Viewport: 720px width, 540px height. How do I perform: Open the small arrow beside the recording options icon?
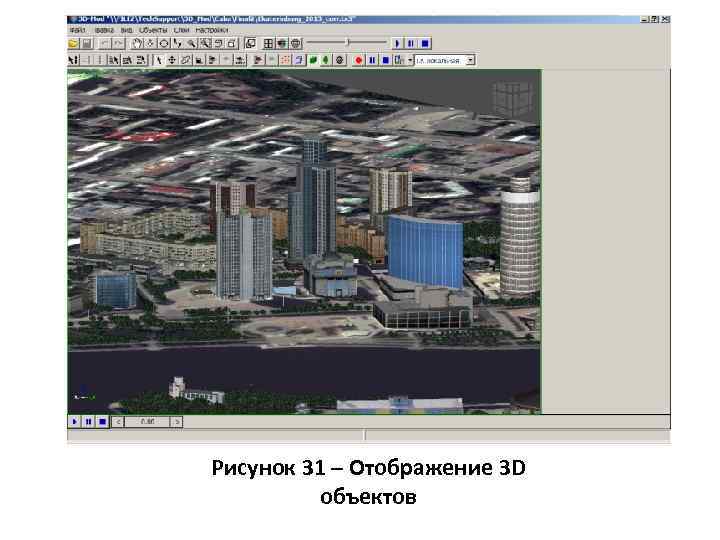410,60
